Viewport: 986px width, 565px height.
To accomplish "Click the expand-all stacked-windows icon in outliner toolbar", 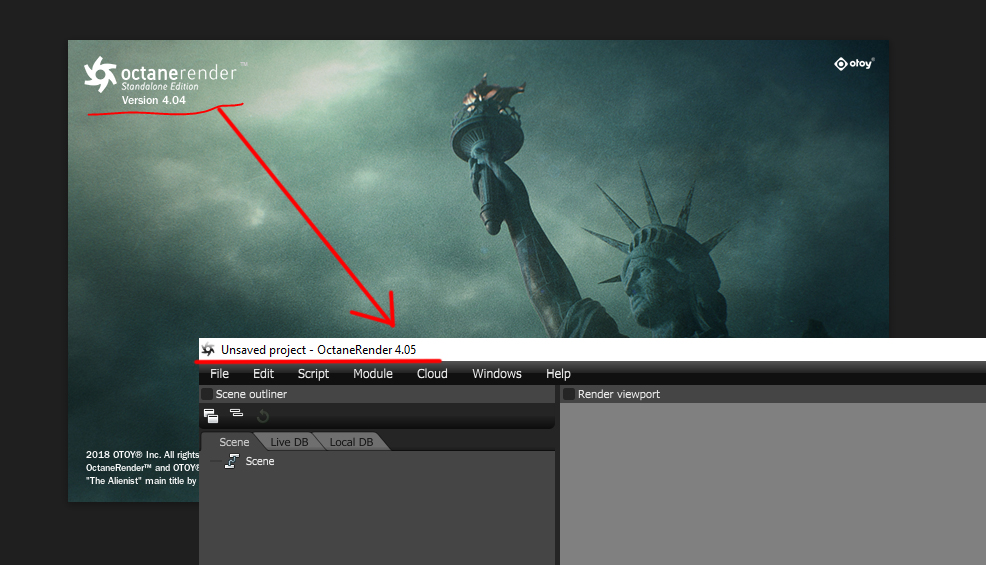I will (211, 415).
